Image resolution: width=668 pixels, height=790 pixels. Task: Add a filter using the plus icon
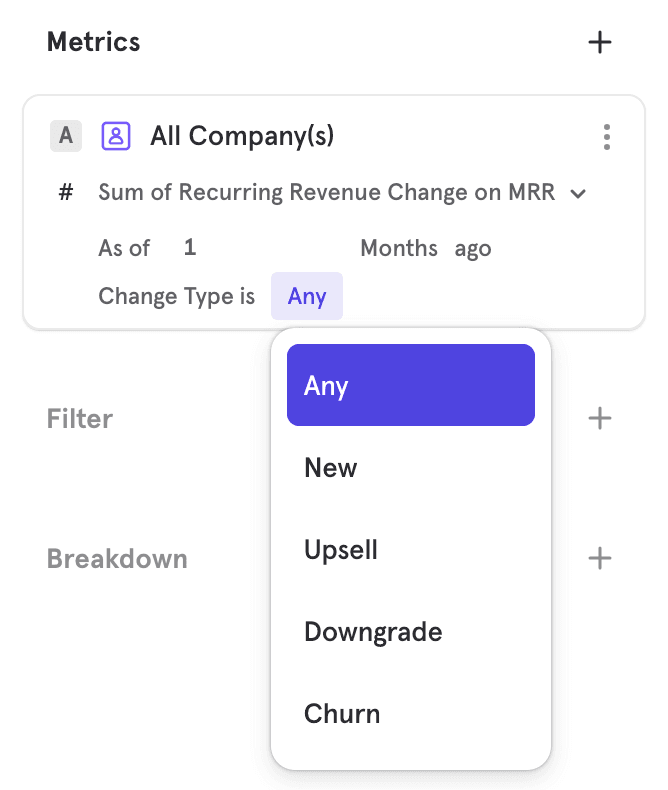coord(599,418)
